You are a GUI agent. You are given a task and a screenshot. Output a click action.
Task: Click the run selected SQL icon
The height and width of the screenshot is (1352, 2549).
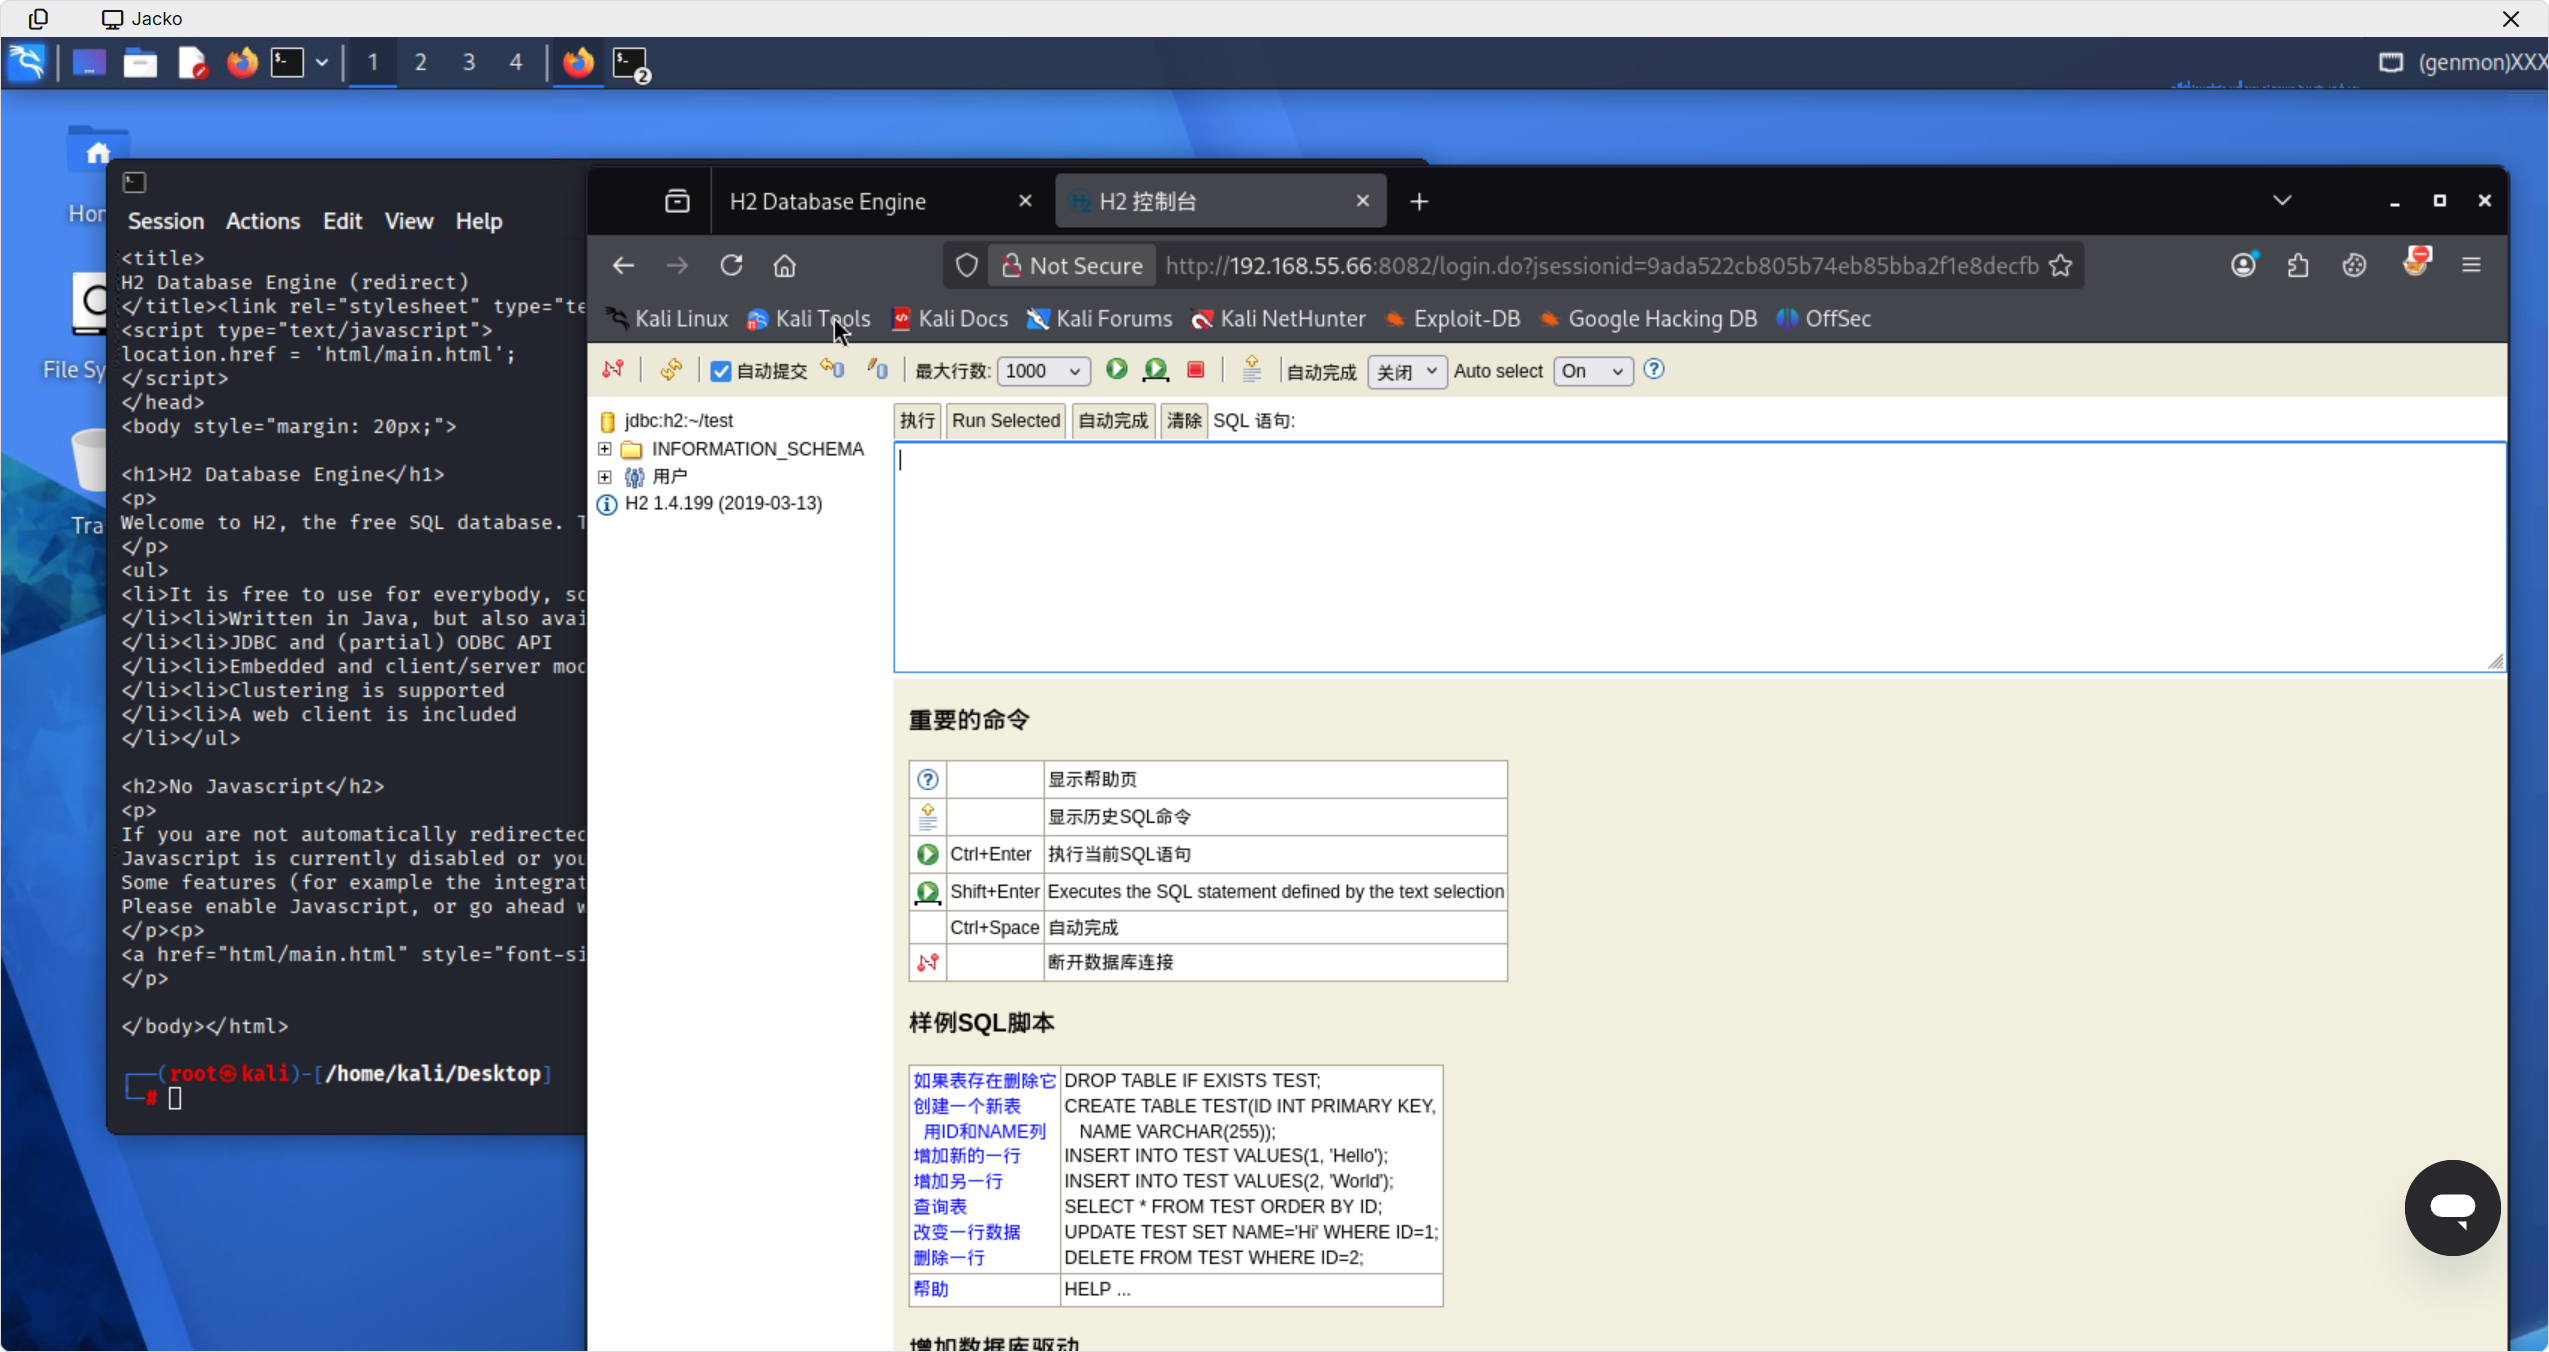pyautogui.click(x=1156, y=370)
